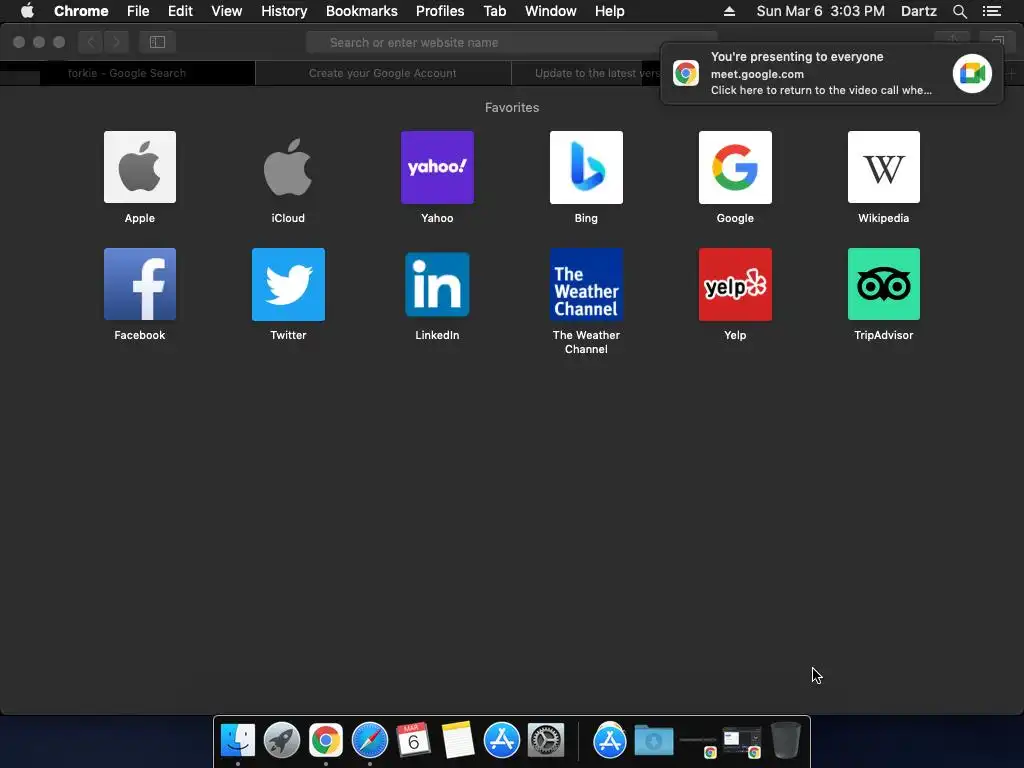Switch to Update to the latest version tab
The image size is (1024, 768).
pos(586,73)
